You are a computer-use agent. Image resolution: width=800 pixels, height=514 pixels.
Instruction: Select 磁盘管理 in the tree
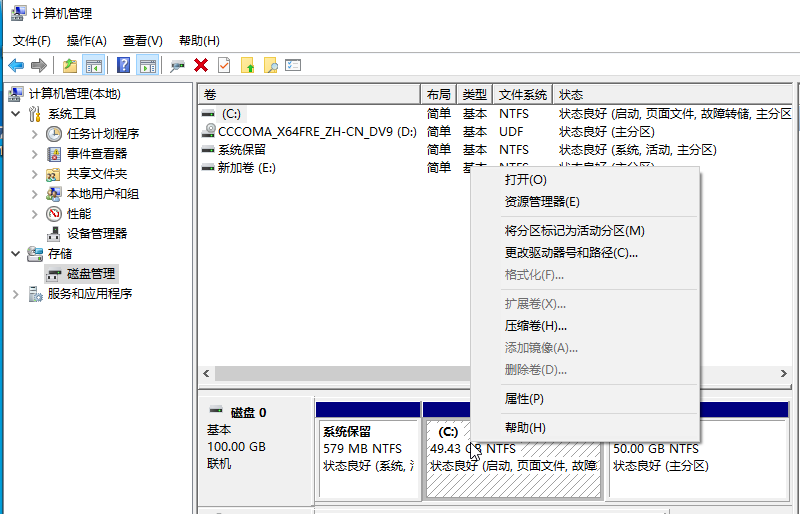click(x=91, y=274)
